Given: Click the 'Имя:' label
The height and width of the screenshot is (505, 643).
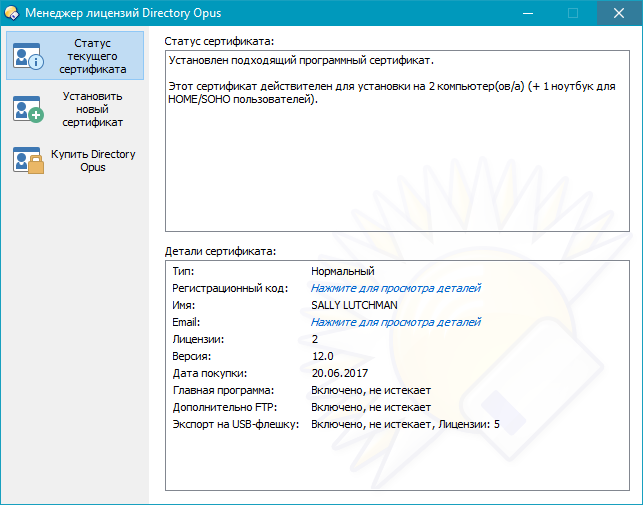Looking at the screenshot, I should tap(184, 305).
